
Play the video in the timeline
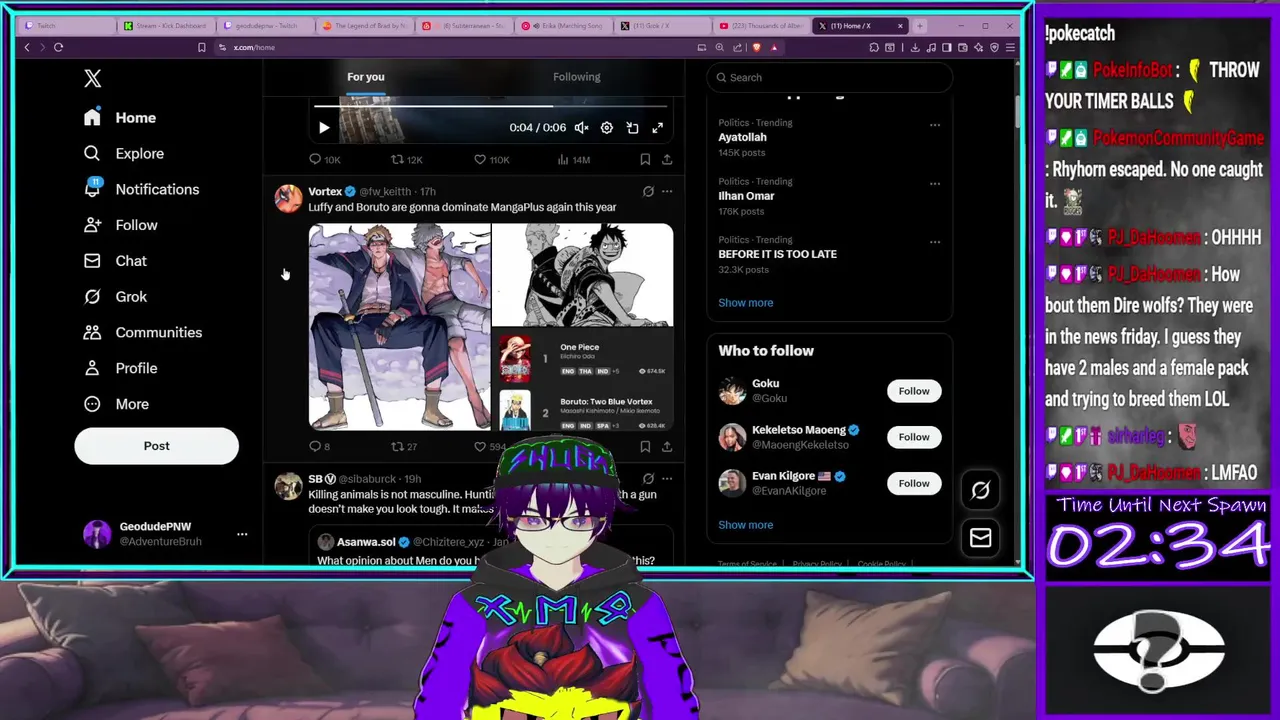(x=324, y=128)
